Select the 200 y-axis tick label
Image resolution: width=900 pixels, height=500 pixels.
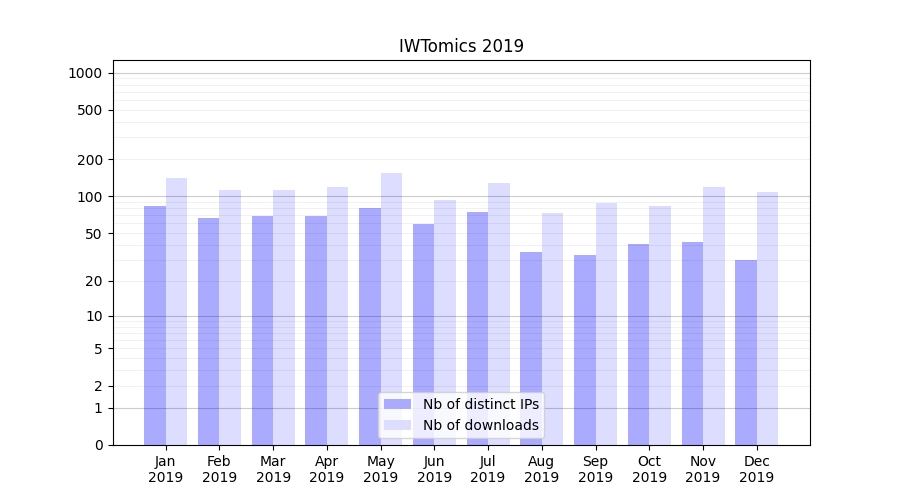[90, 160]
